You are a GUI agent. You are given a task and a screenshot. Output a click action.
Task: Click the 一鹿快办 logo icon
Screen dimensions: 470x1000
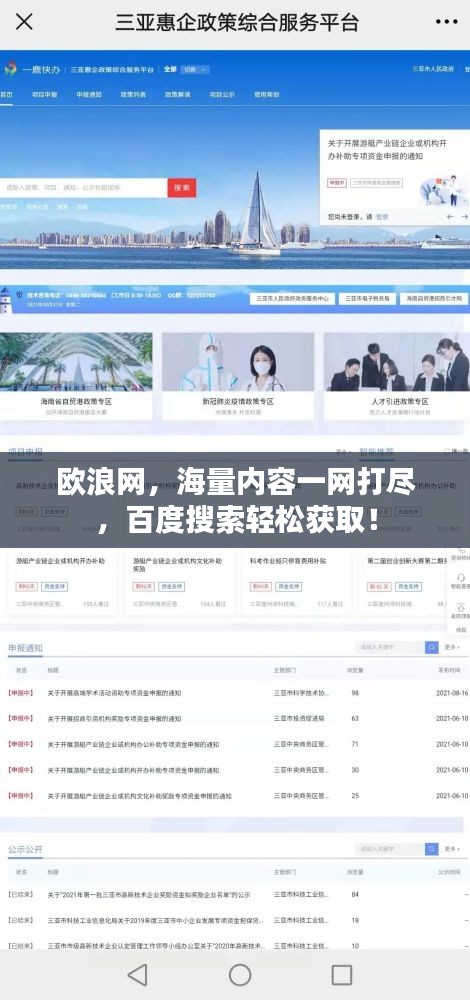click(10, 68)
